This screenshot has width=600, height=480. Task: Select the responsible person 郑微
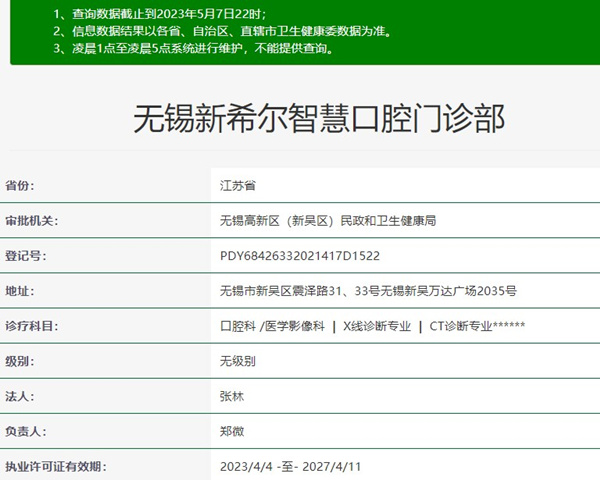coord(232,432)
